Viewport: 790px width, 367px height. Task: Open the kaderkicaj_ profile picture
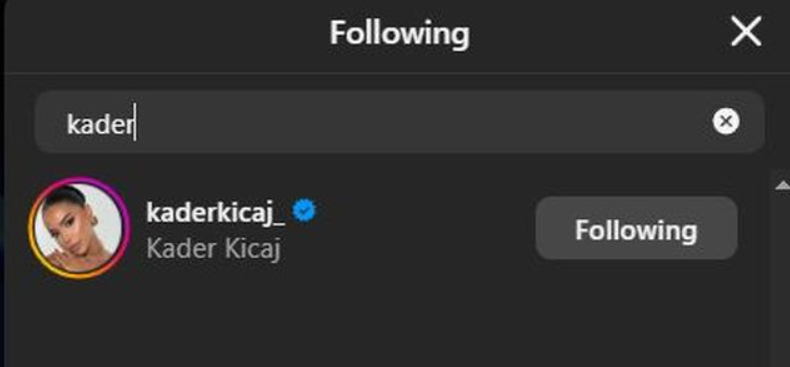[79, 227]
